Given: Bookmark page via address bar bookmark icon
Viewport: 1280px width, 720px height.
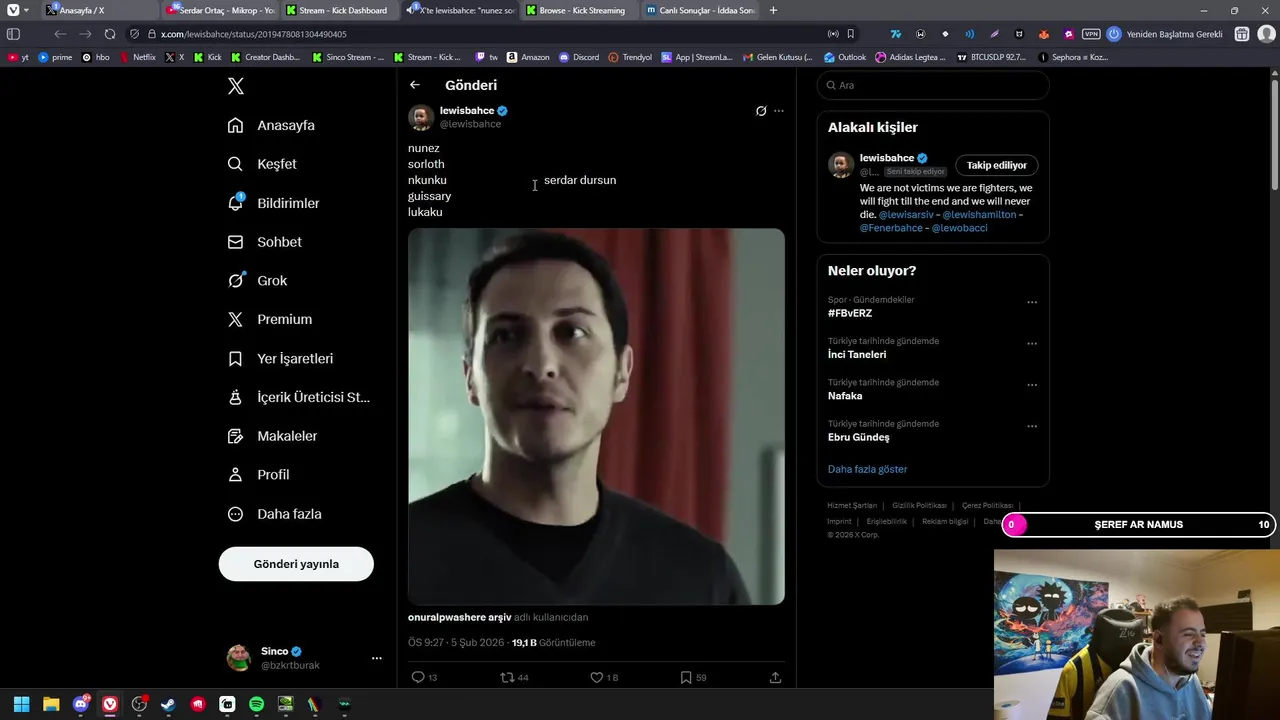Looking at the screenshot, I should pyautogui.click(x=851, y=34).
